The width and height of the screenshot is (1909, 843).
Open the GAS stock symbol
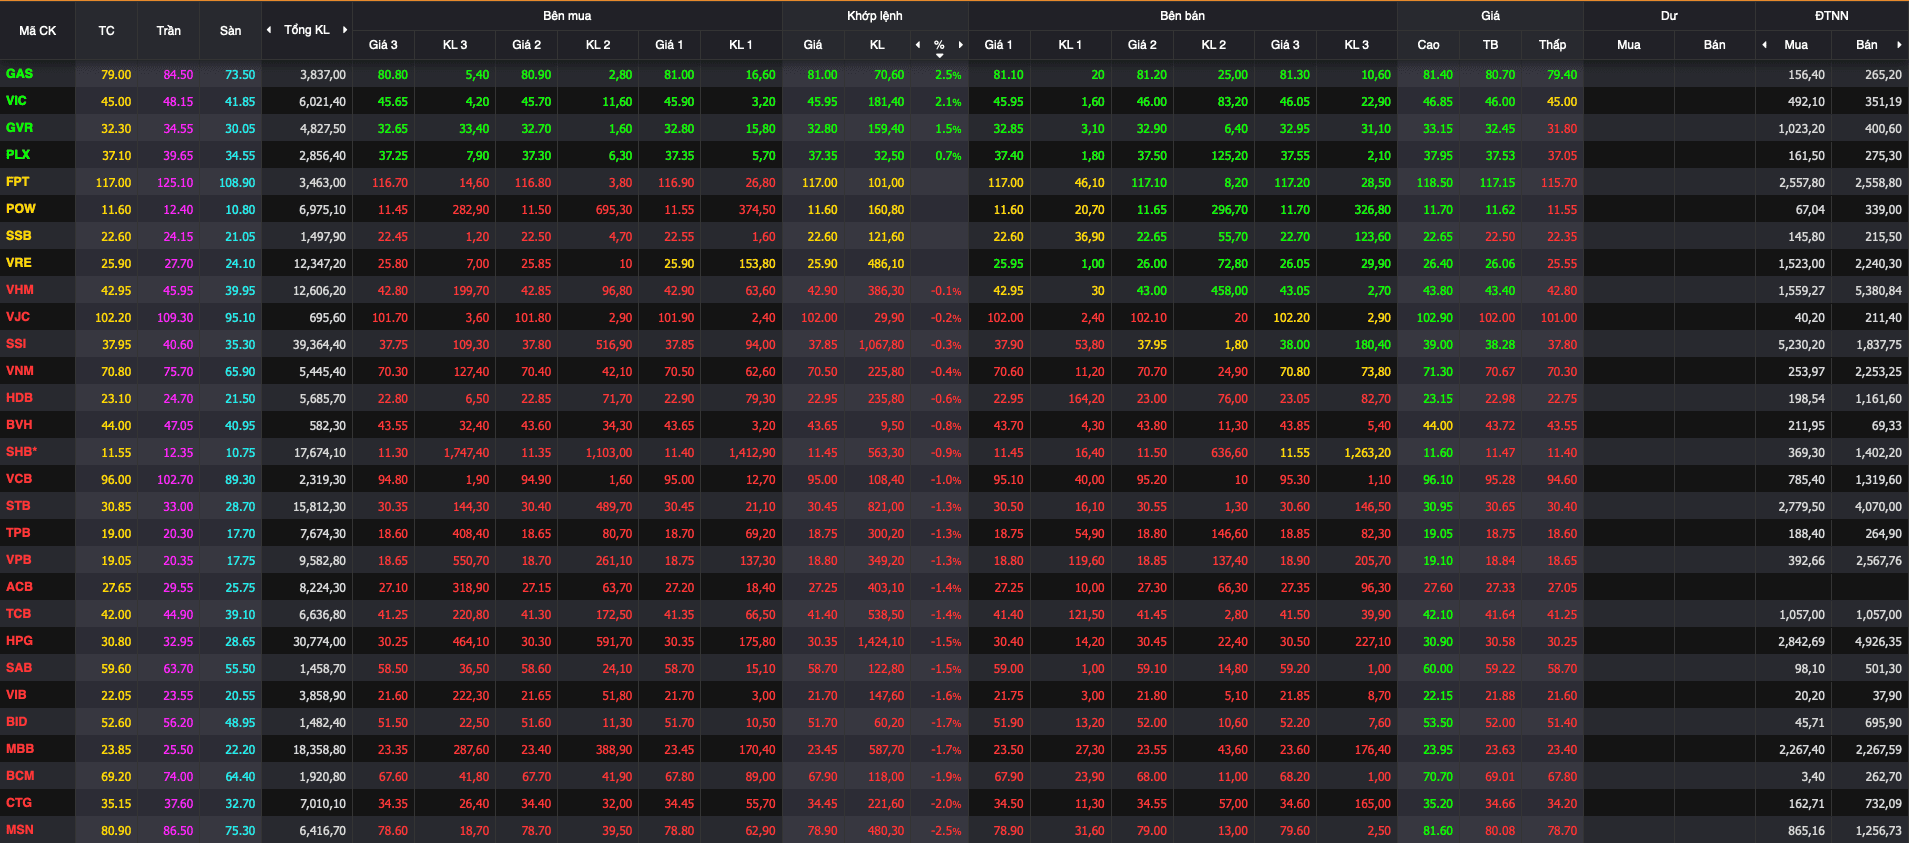[x=19, y=74]
